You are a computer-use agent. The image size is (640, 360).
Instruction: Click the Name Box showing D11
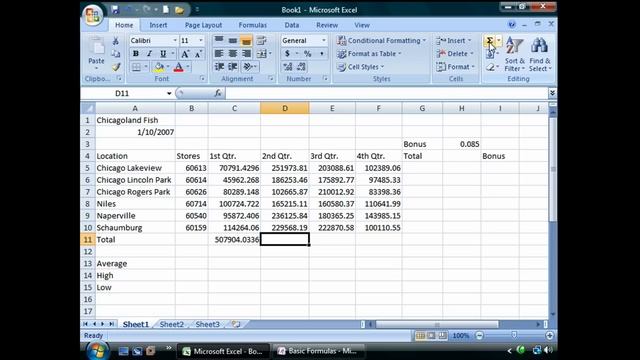(x=123, y=93)
